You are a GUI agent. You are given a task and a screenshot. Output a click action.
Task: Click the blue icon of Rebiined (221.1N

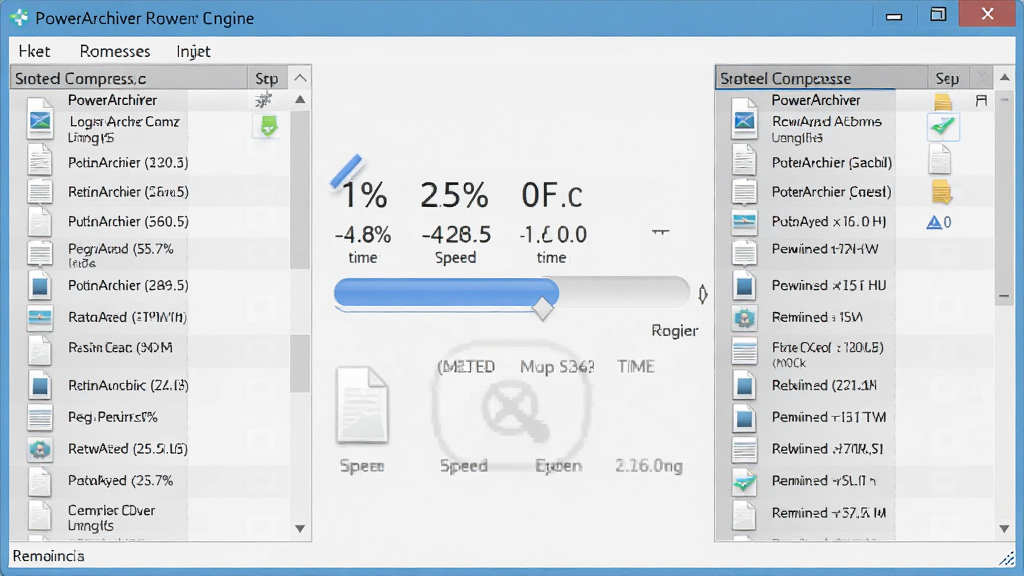coord(744,385)
